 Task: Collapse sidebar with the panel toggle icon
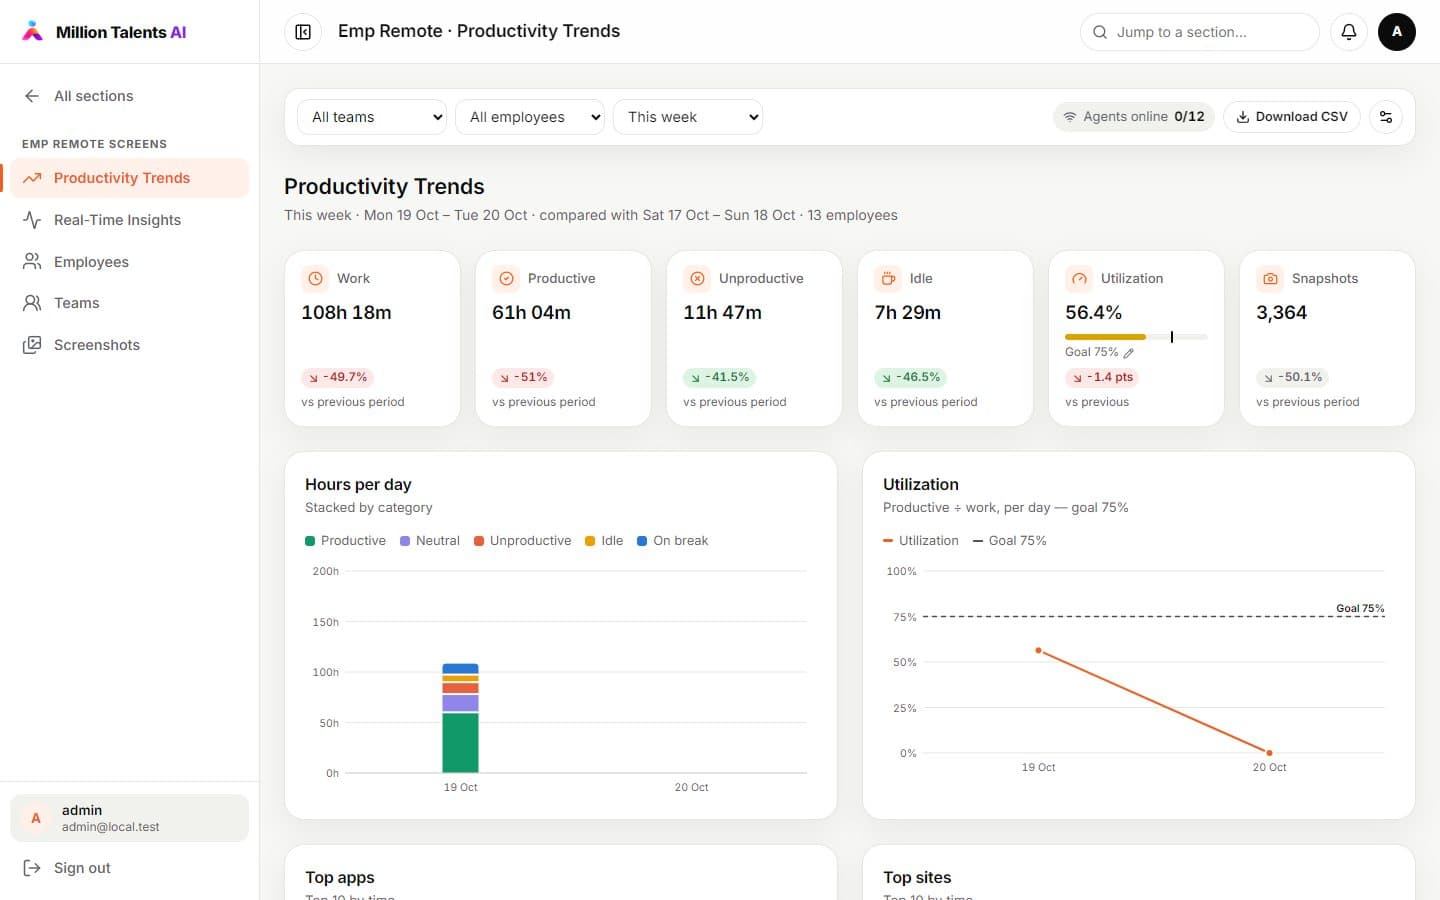coord(303,32)
